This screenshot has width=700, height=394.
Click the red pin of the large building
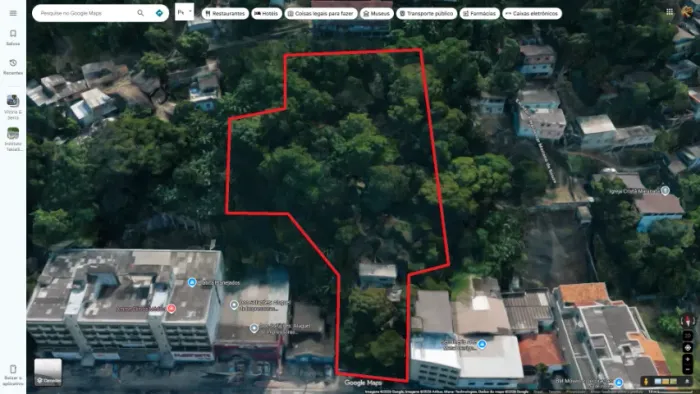point(171,308)
